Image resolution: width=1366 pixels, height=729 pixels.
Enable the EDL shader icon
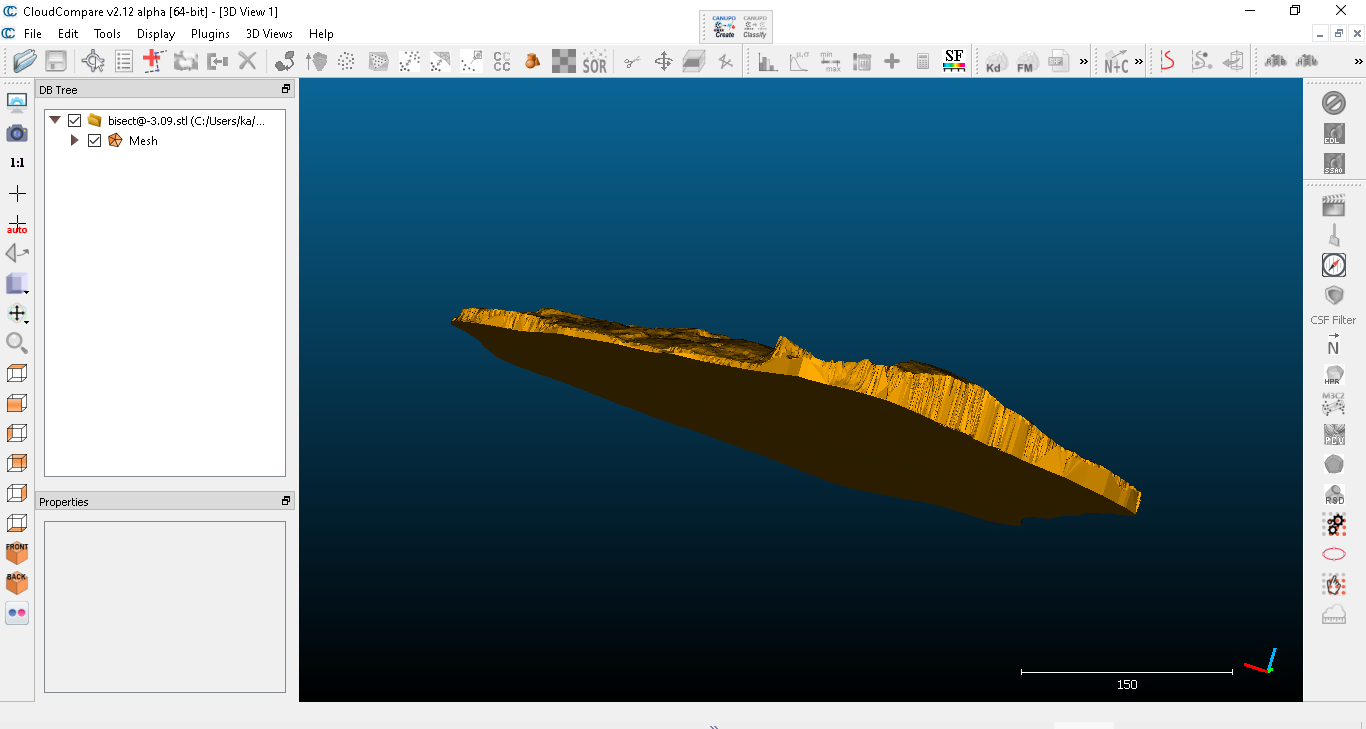point(1334,134)
